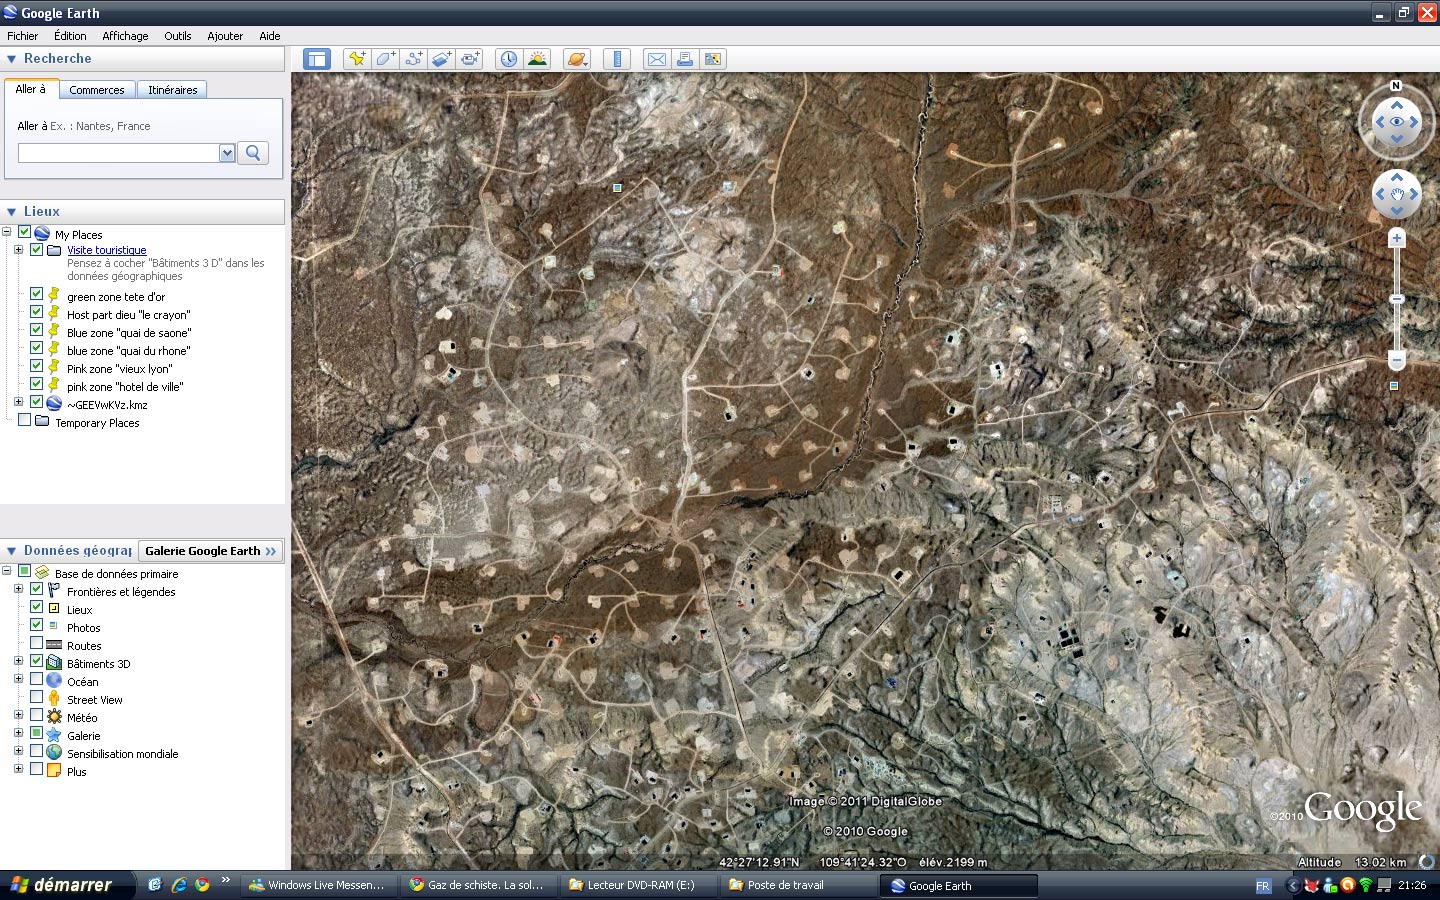1440x900 pixels.
Task: Show sunlight across the landscape icon
Action: (537, 59)
